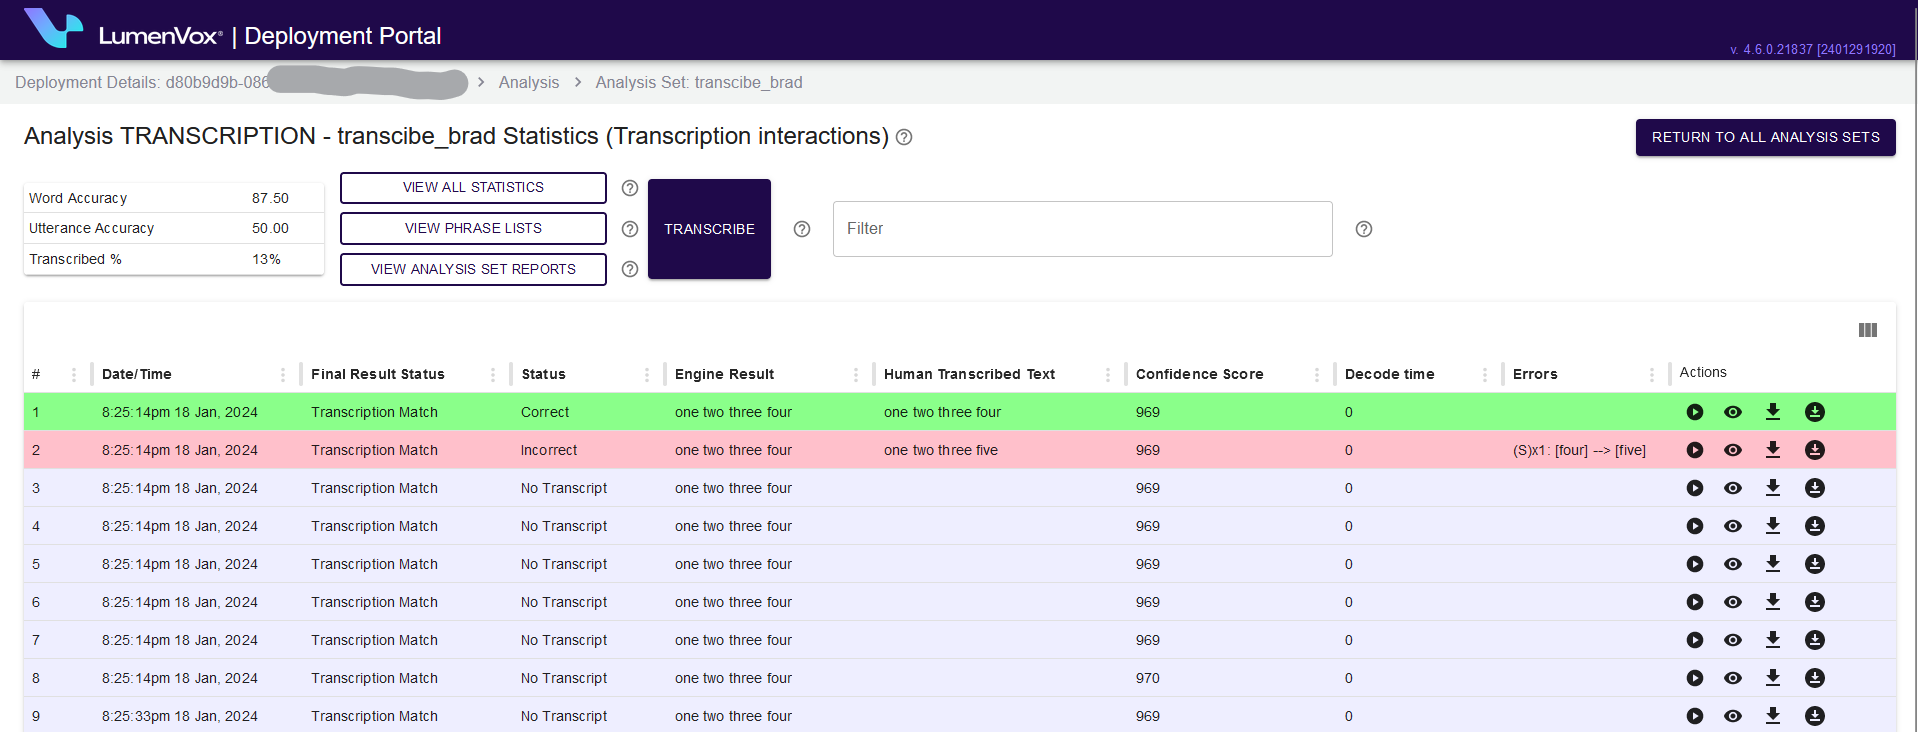
Task: Click the TRANSCRIBE button
Action: click(x=709, y=229)
